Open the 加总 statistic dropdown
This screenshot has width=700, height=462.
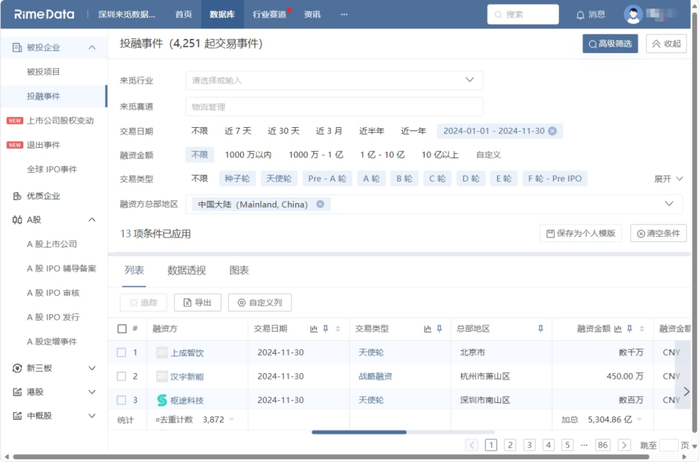(x=639, y=420)
